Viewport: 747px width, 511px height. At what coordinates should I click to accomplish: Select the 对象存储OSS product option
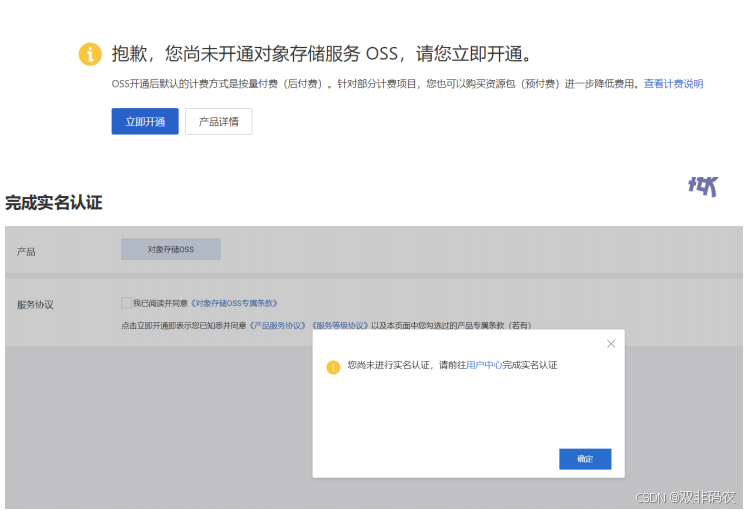[171, 249]
